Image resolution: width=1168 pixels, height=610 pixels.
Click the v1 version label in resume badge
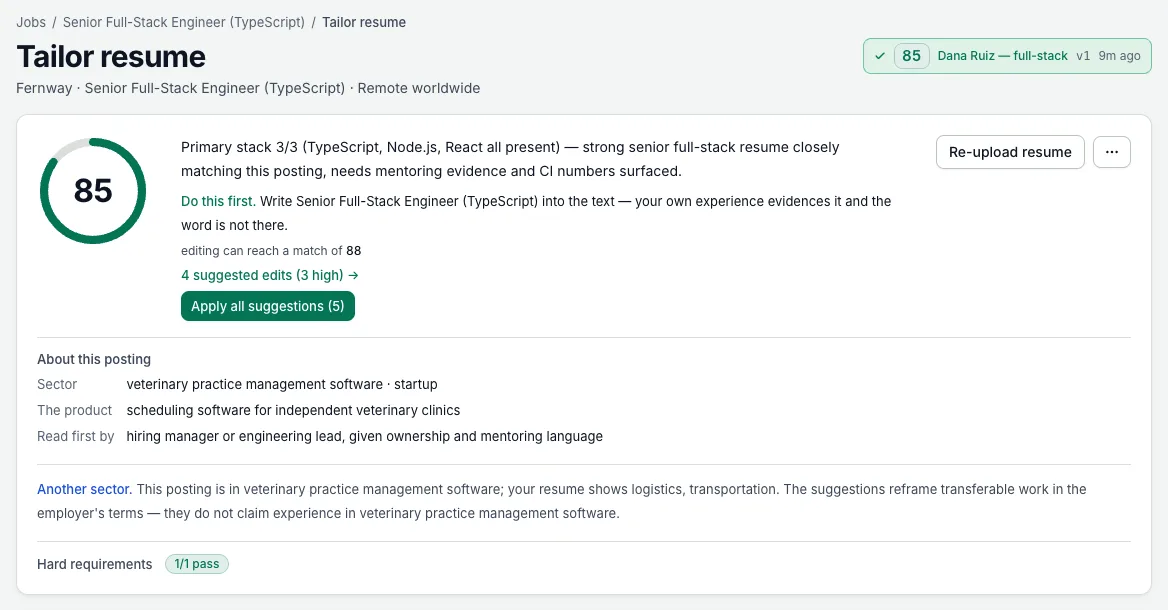(x=1083, y=56)
